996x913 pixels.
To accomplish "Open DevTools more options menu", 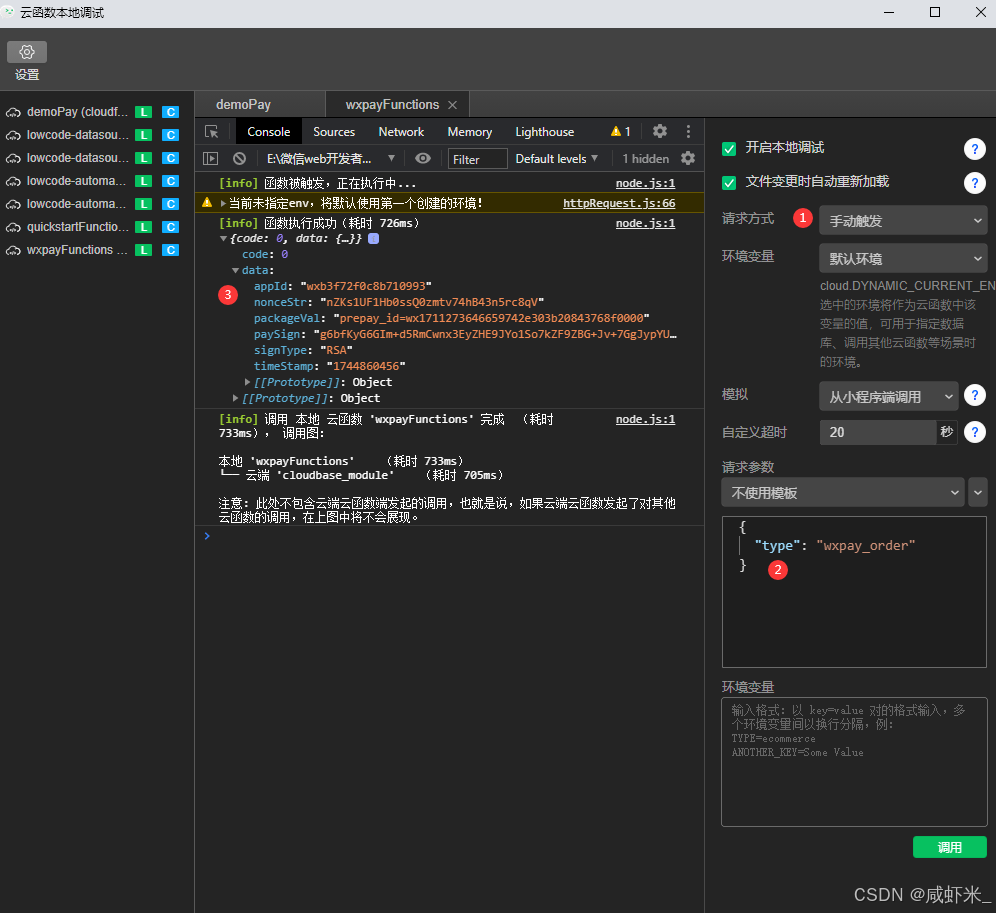I will (688, 132).
